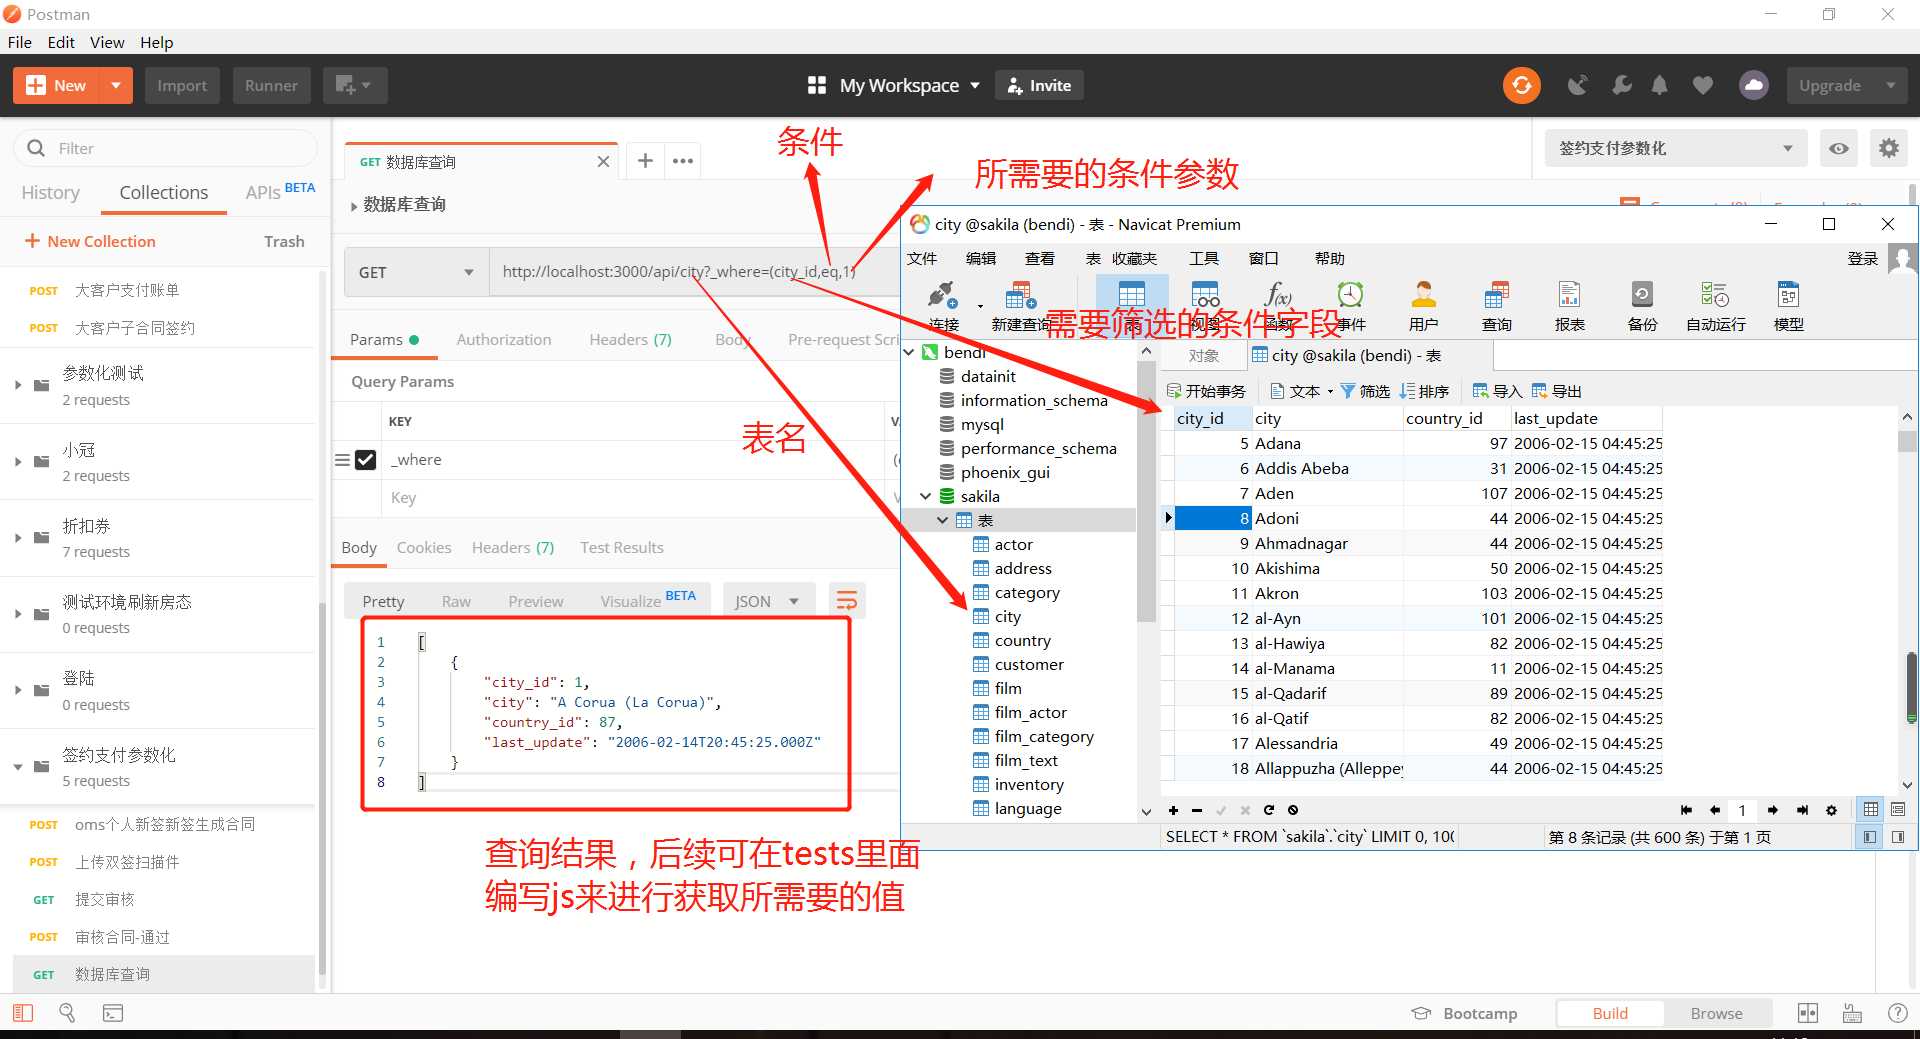This screenshot has width=1920, height=1039.
Task: Select the country table in Navicat tree
Action: [1022, 640]
